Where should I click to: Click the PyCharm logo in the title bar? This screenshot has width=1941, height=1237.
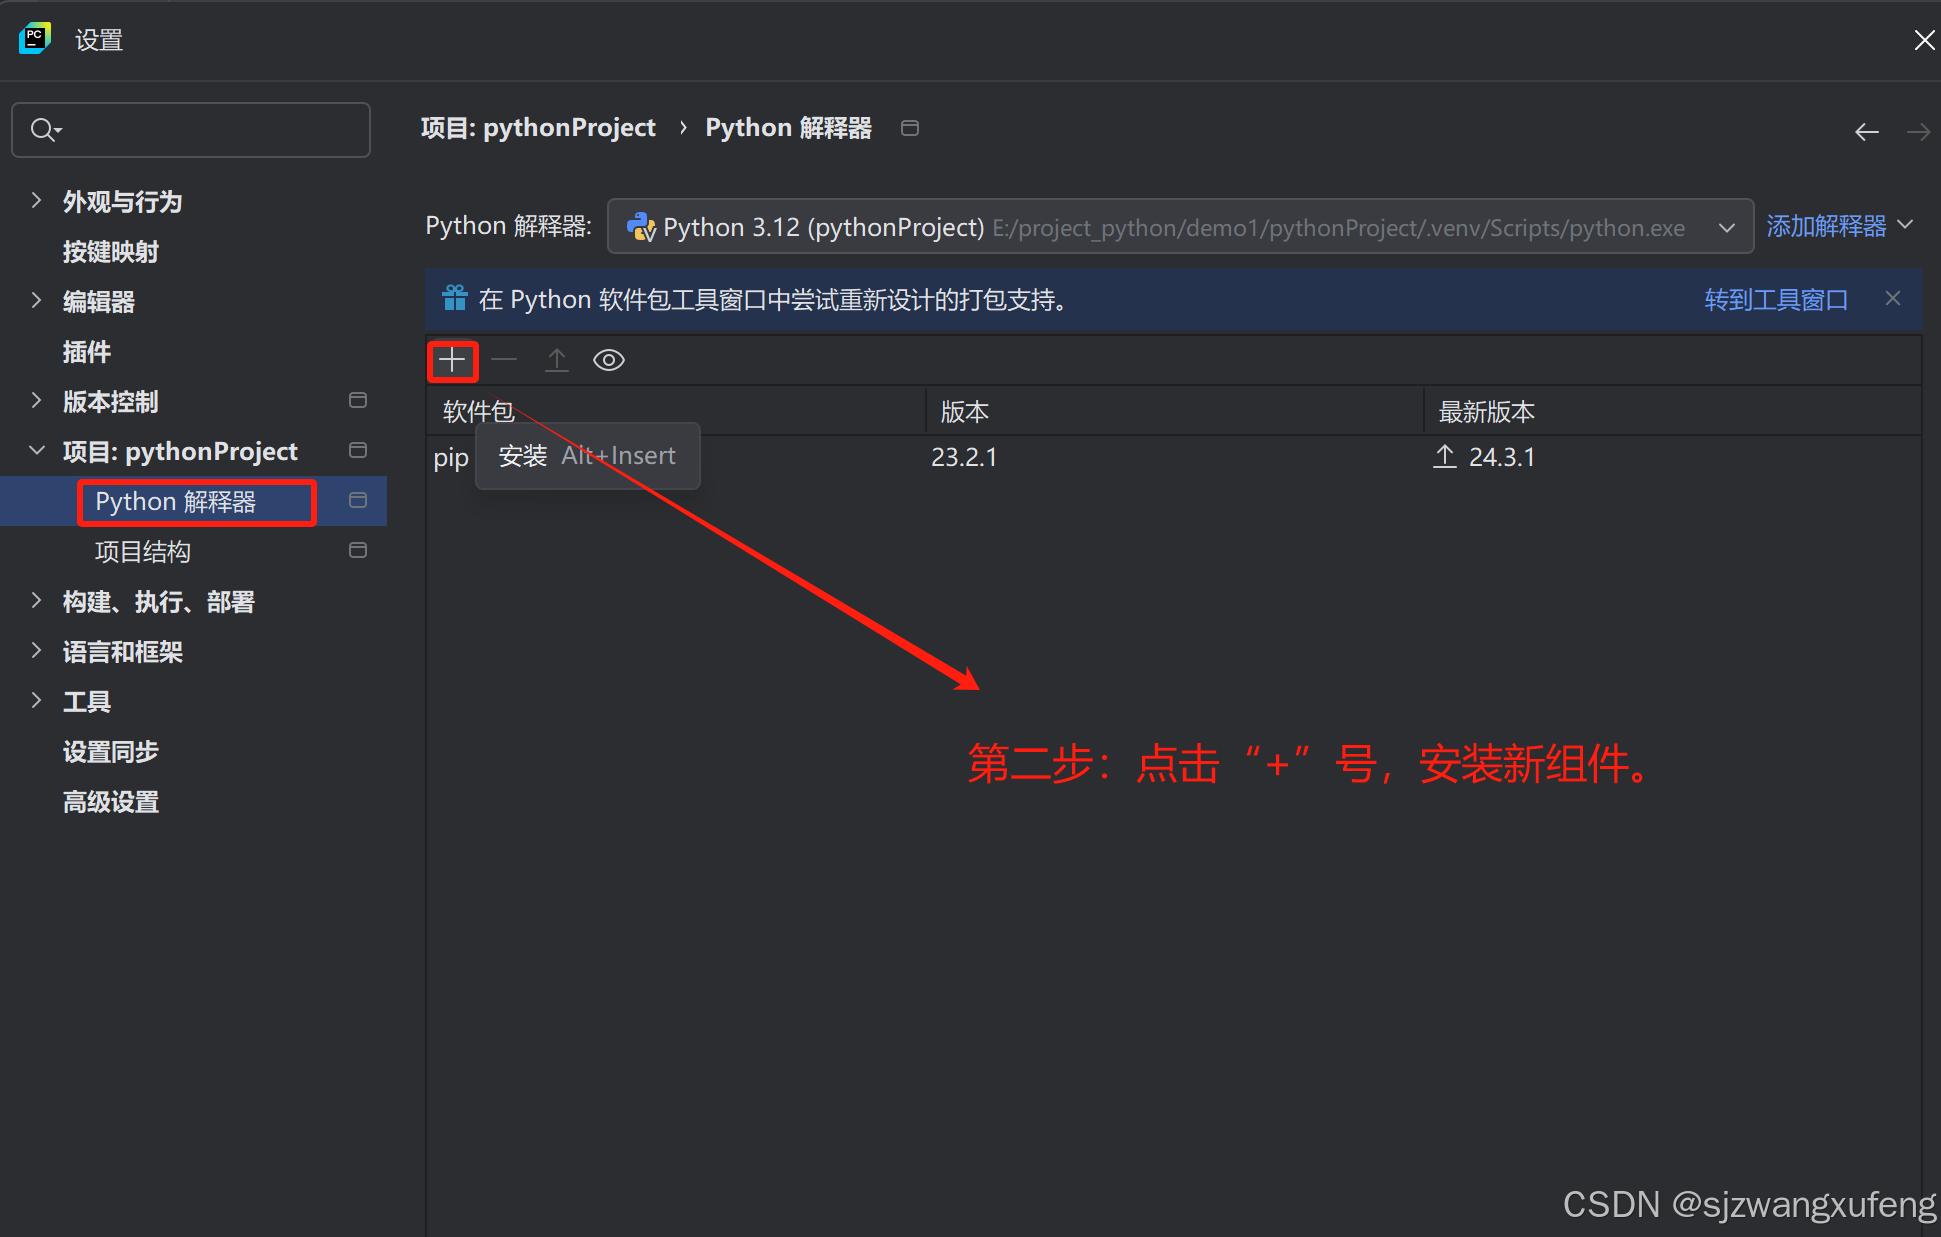(x=35, y=38)
